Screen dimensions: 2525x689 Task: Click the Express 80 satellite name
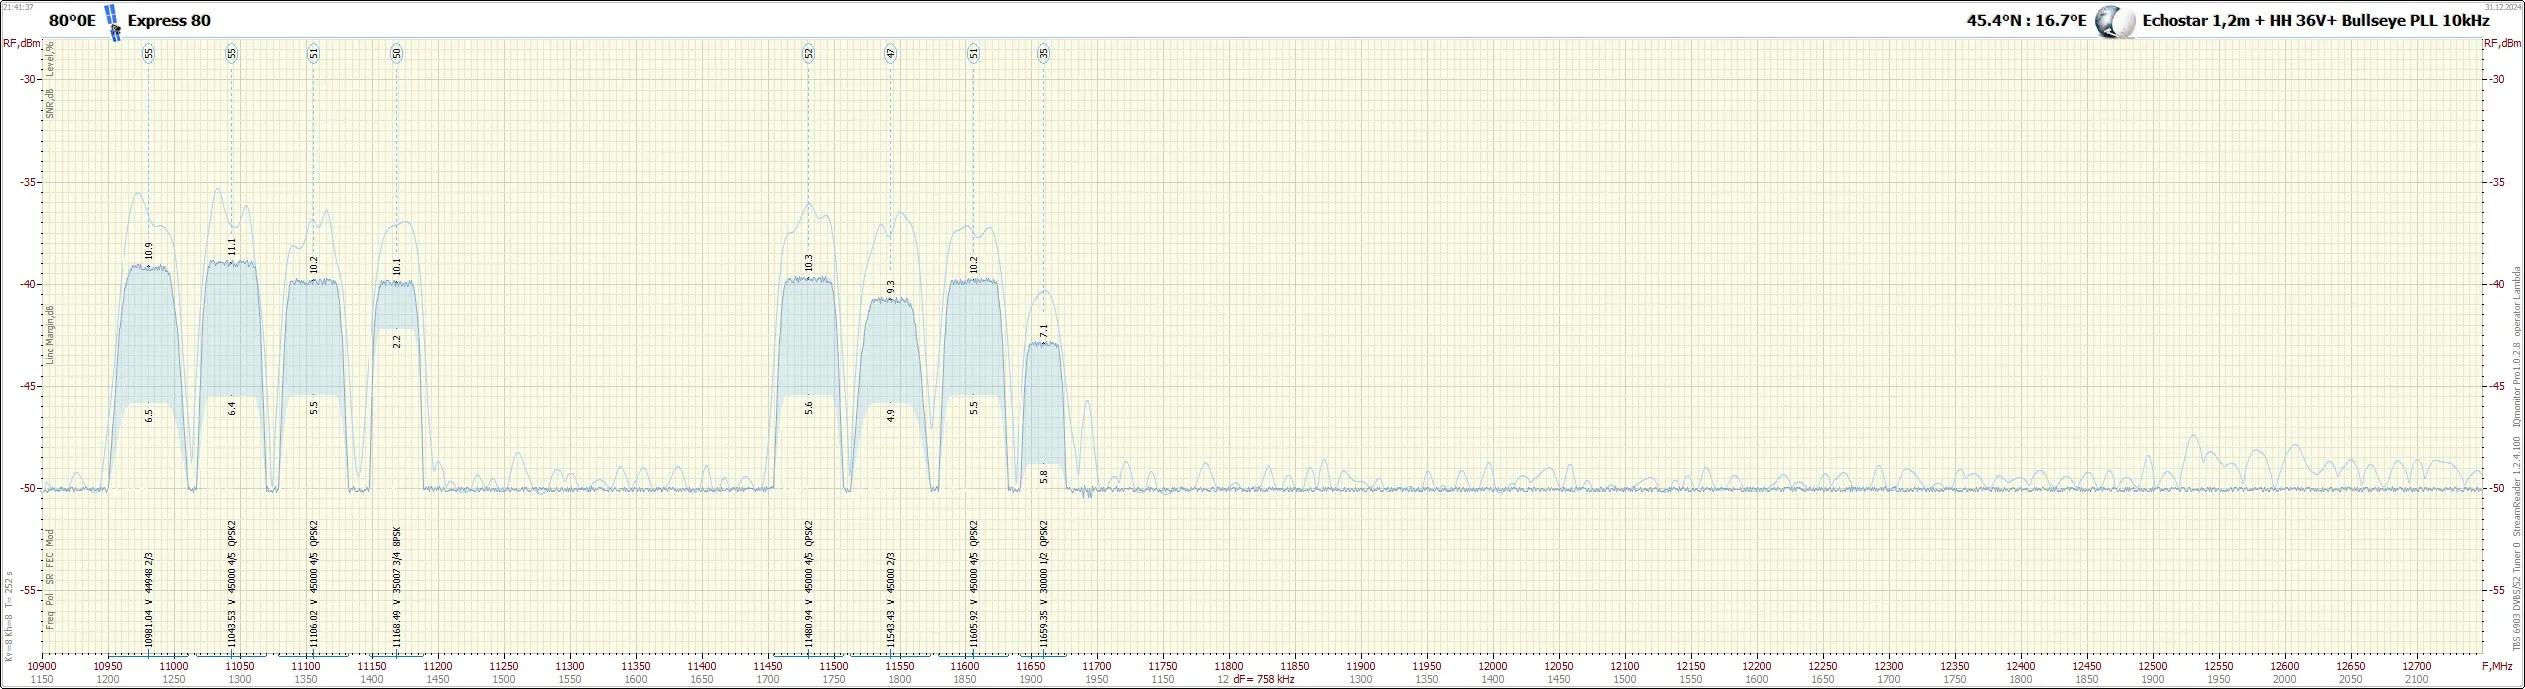169,21
